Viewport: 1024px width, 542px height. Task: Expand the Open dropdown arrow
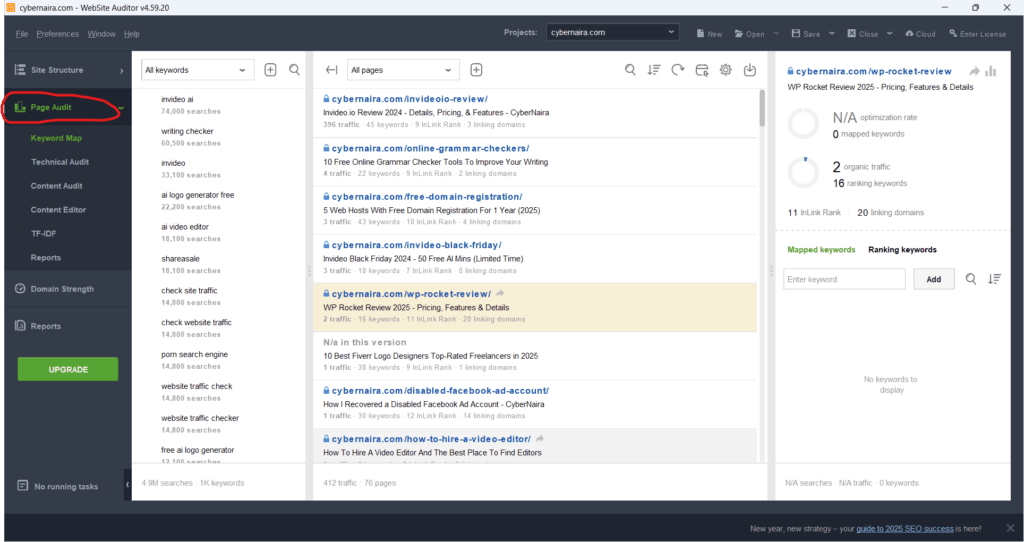776,33
